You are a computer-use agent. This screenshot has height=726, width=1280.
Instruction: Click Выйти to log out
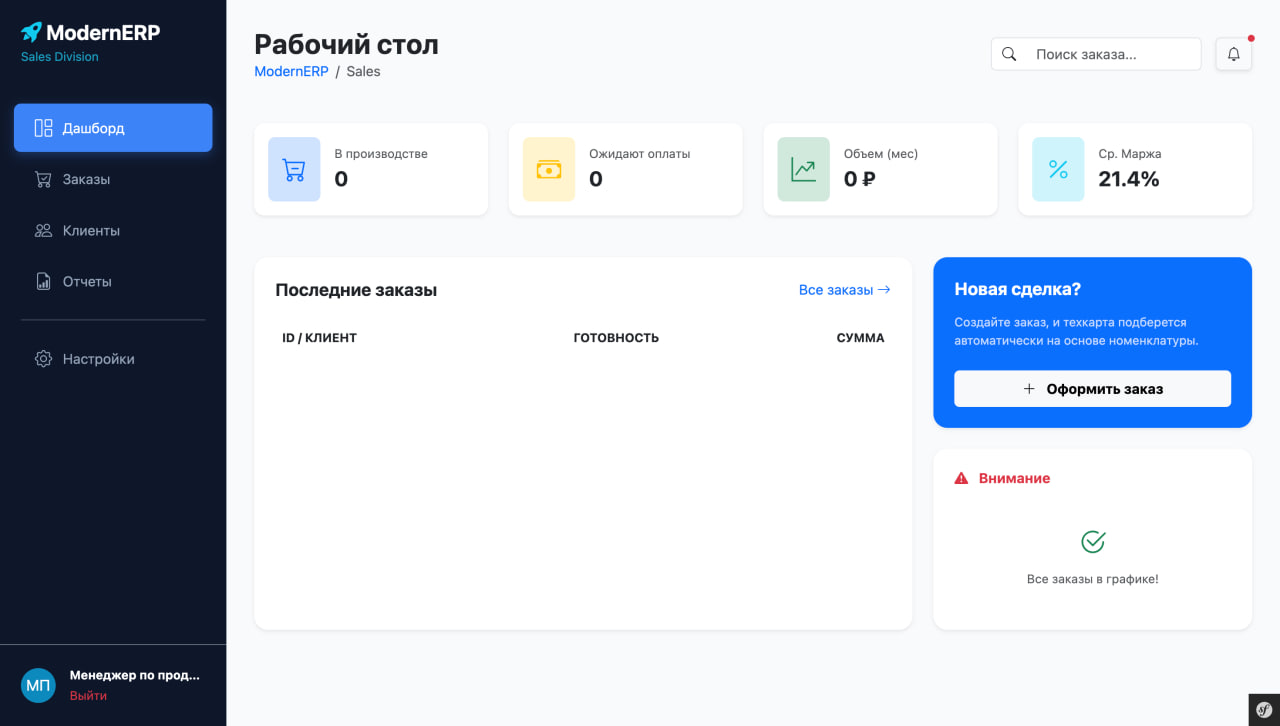pos(87,695)
